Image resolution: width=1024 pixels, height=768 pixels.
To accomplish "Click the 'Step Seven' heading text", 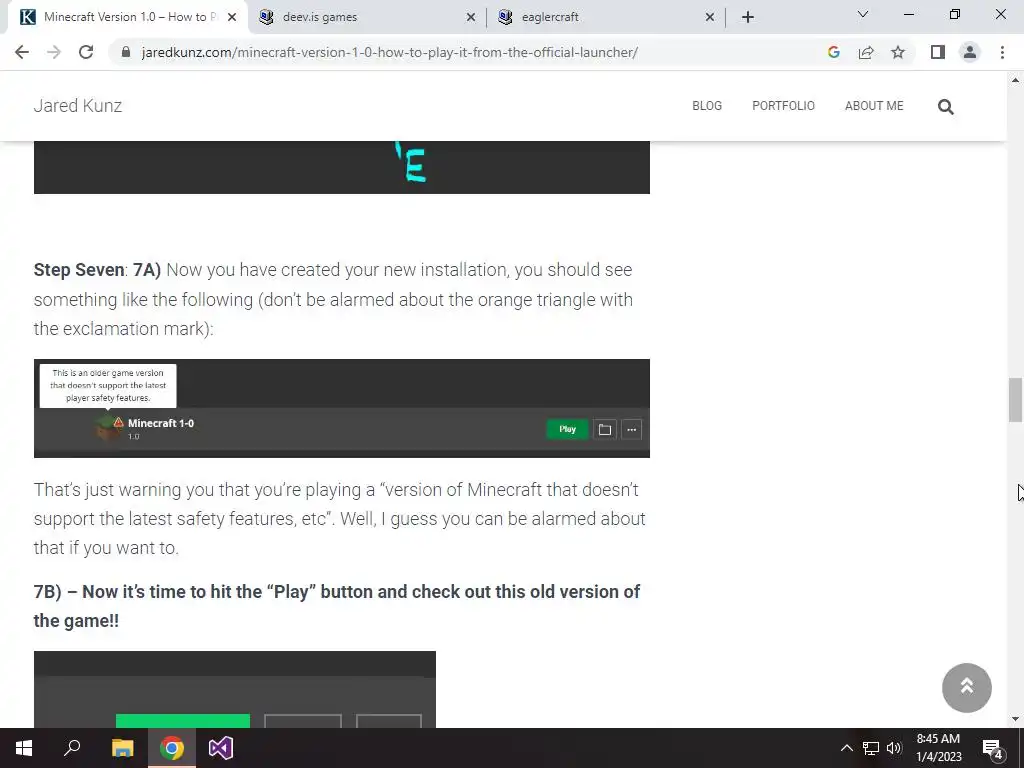I will (79, 270).
